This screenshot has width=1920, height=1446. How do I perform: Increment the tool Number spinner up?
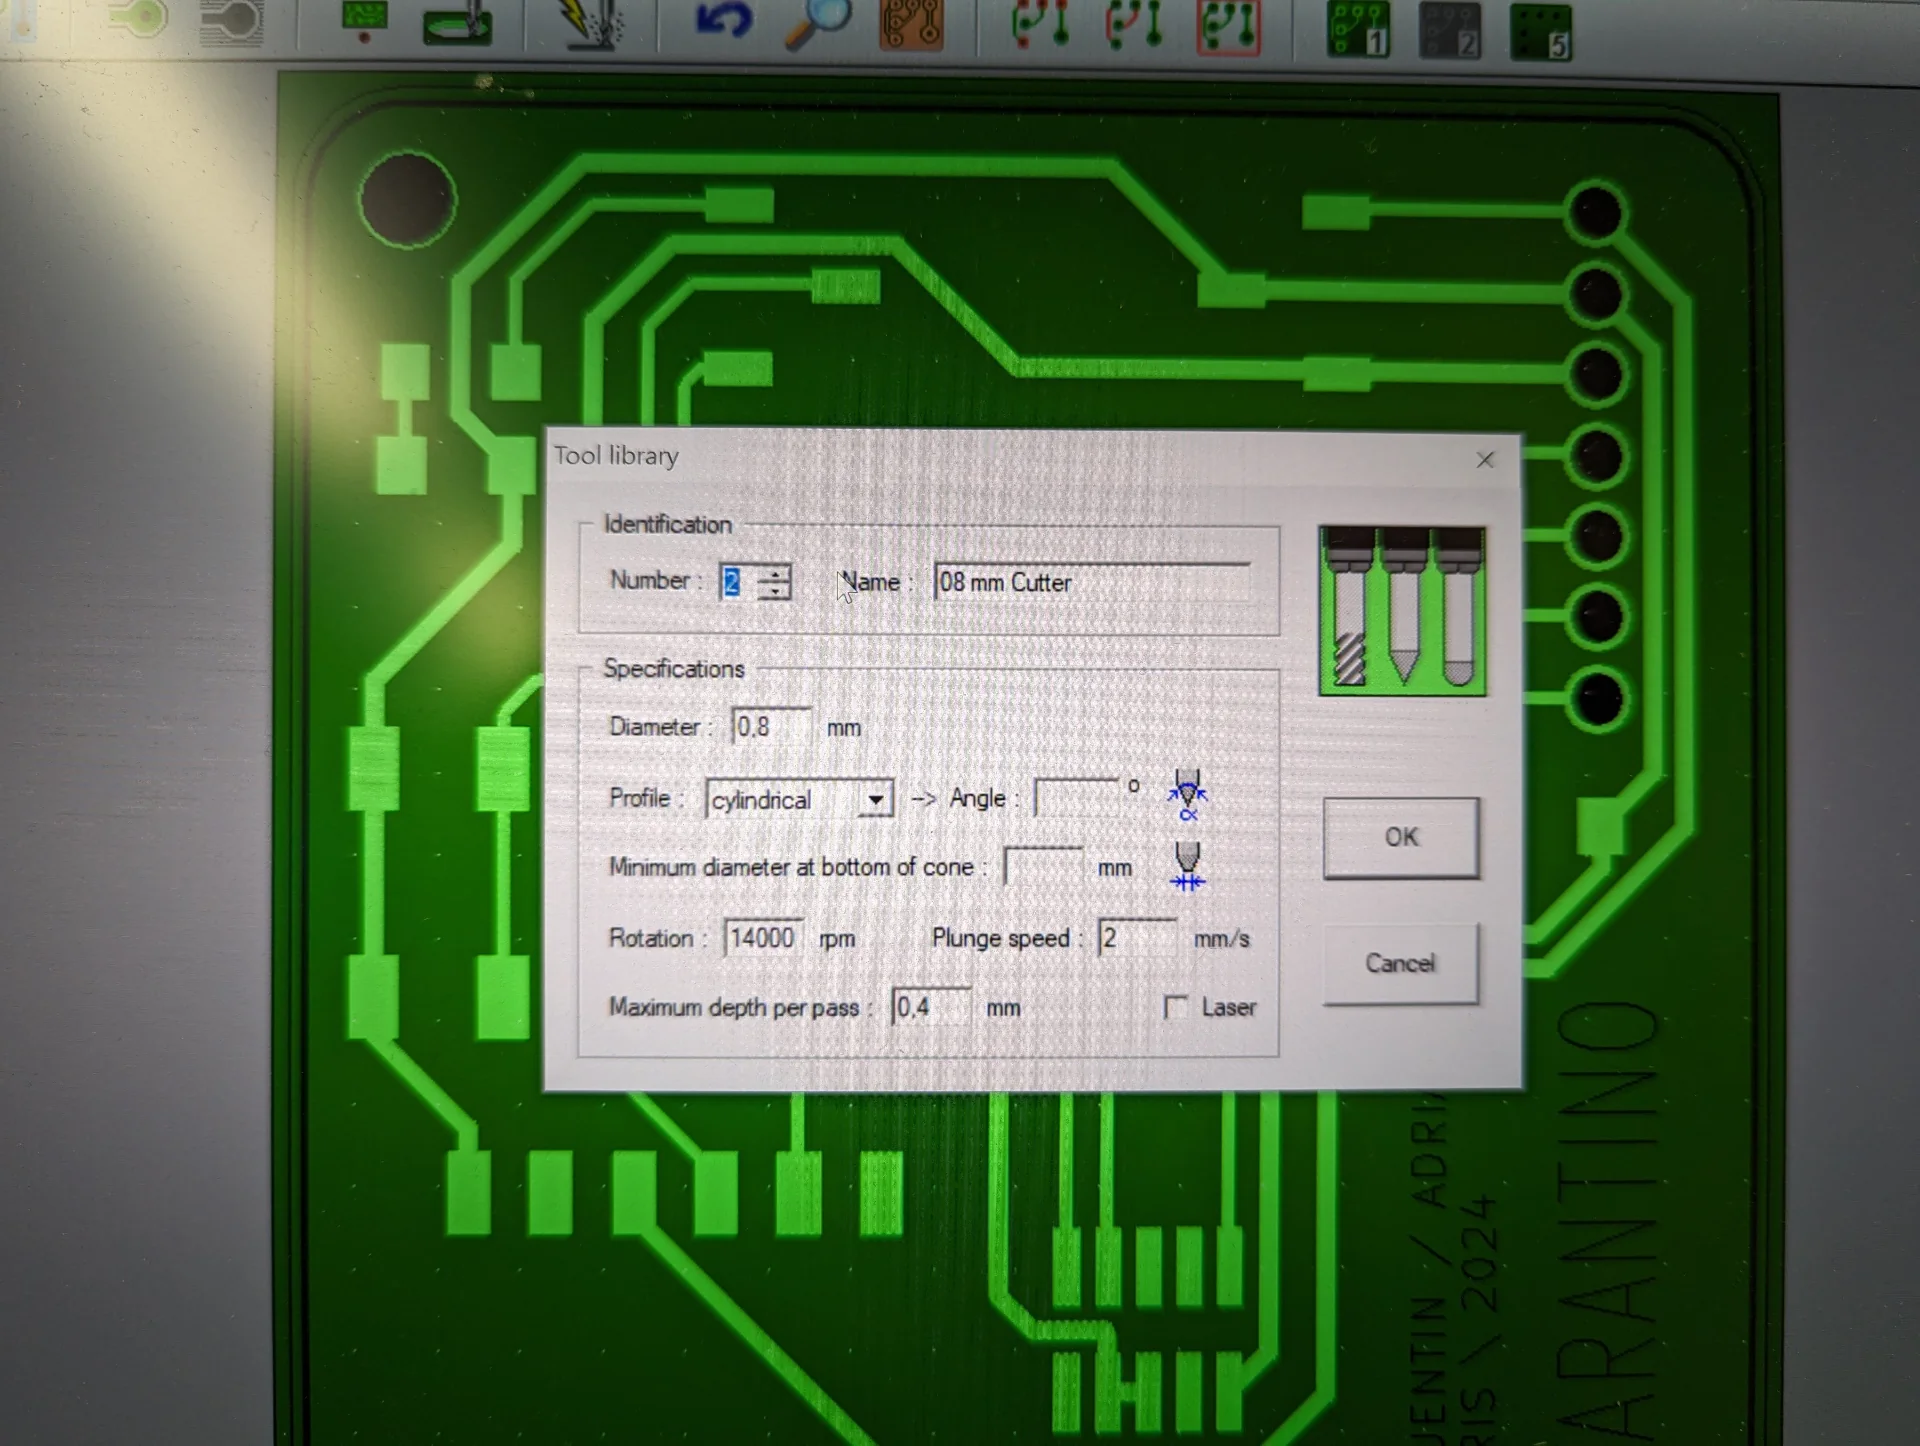coord(775,573)
